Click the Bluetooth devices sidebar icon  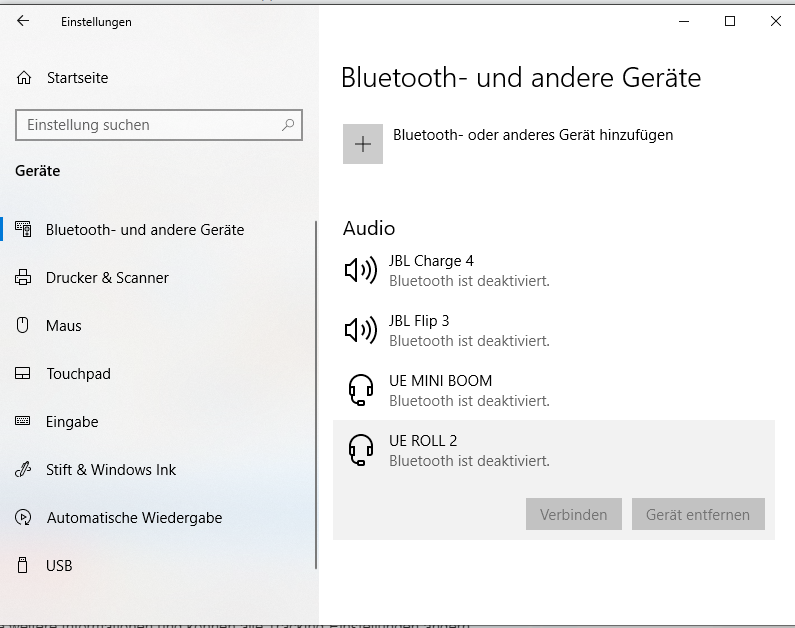click(x=23, y=229)
